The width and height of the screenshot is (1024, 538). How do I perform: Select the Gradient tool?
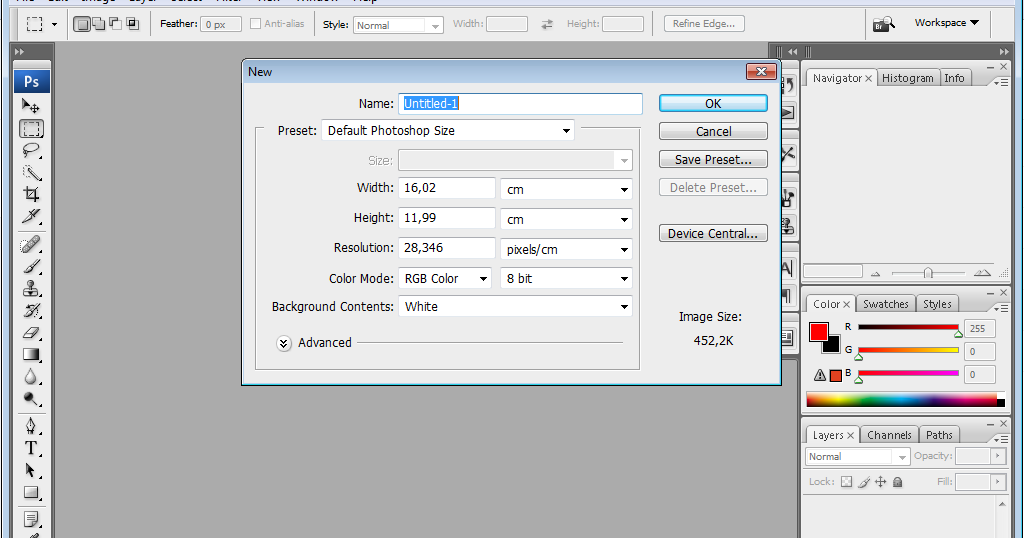[x=31, y=355]
